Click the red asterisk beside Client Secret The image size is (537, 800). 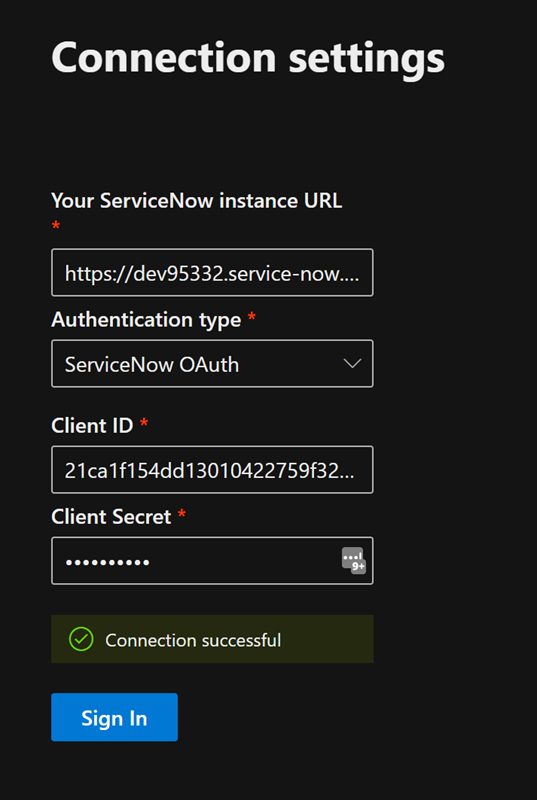point(182,514)
